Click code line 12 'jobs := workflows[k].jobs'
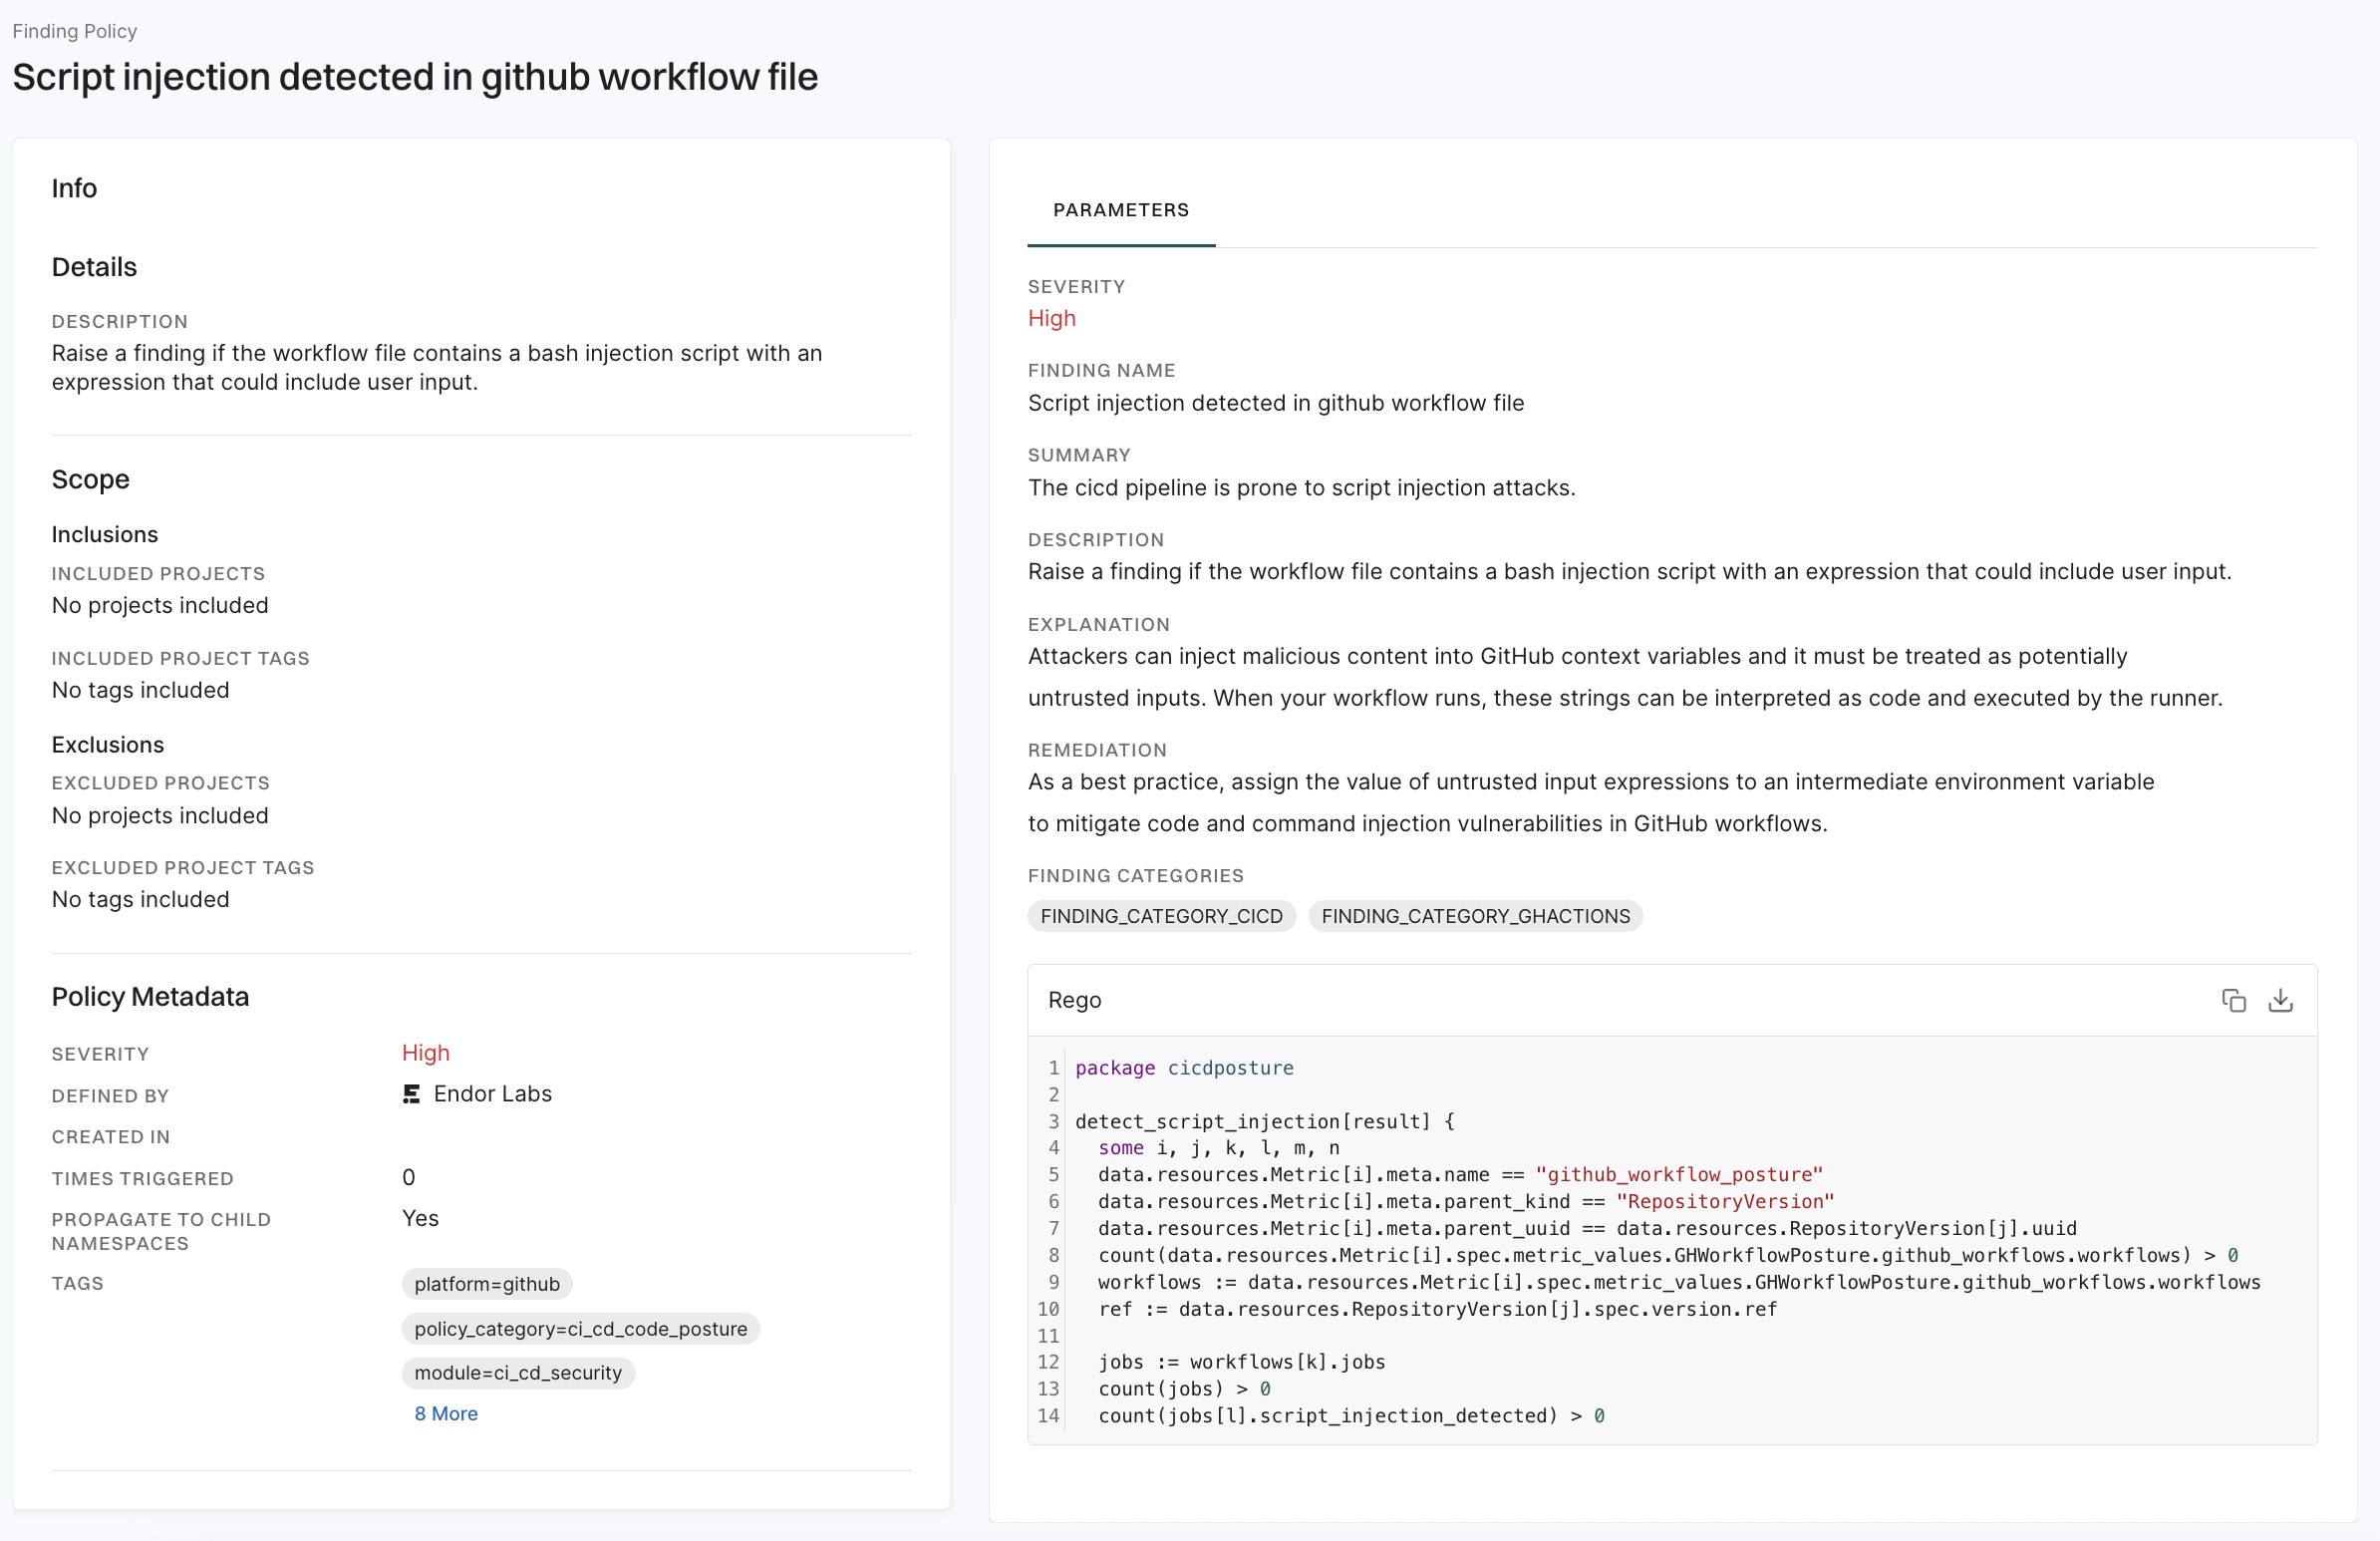Image resolution: width=2380 pixels, height=1541 pixels. [x=1242, y=1362]
